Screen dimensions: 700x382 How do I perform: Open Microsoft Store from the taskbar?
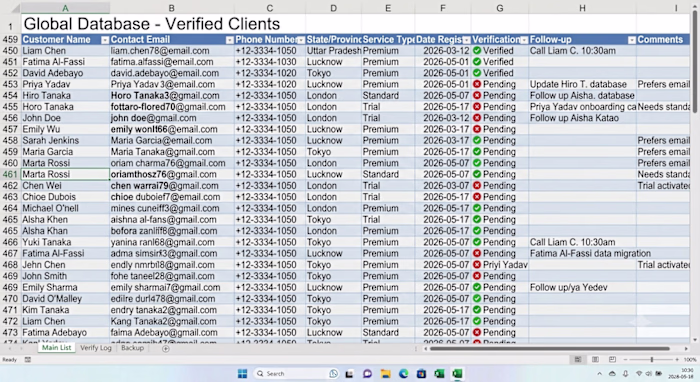[x=421, y=374]
